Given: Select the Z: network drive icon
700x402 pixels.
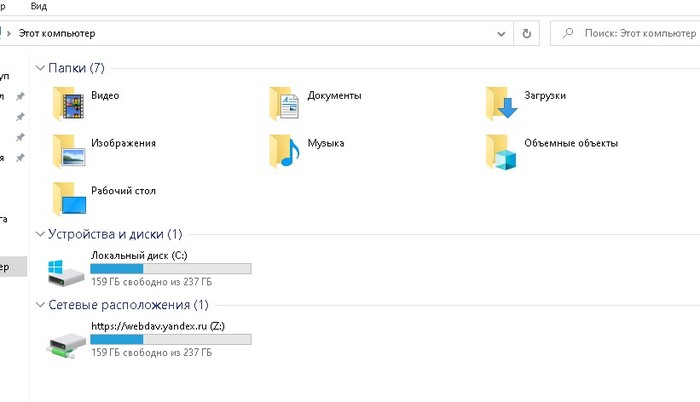Looking at the screenshot, I should [68, 342].
